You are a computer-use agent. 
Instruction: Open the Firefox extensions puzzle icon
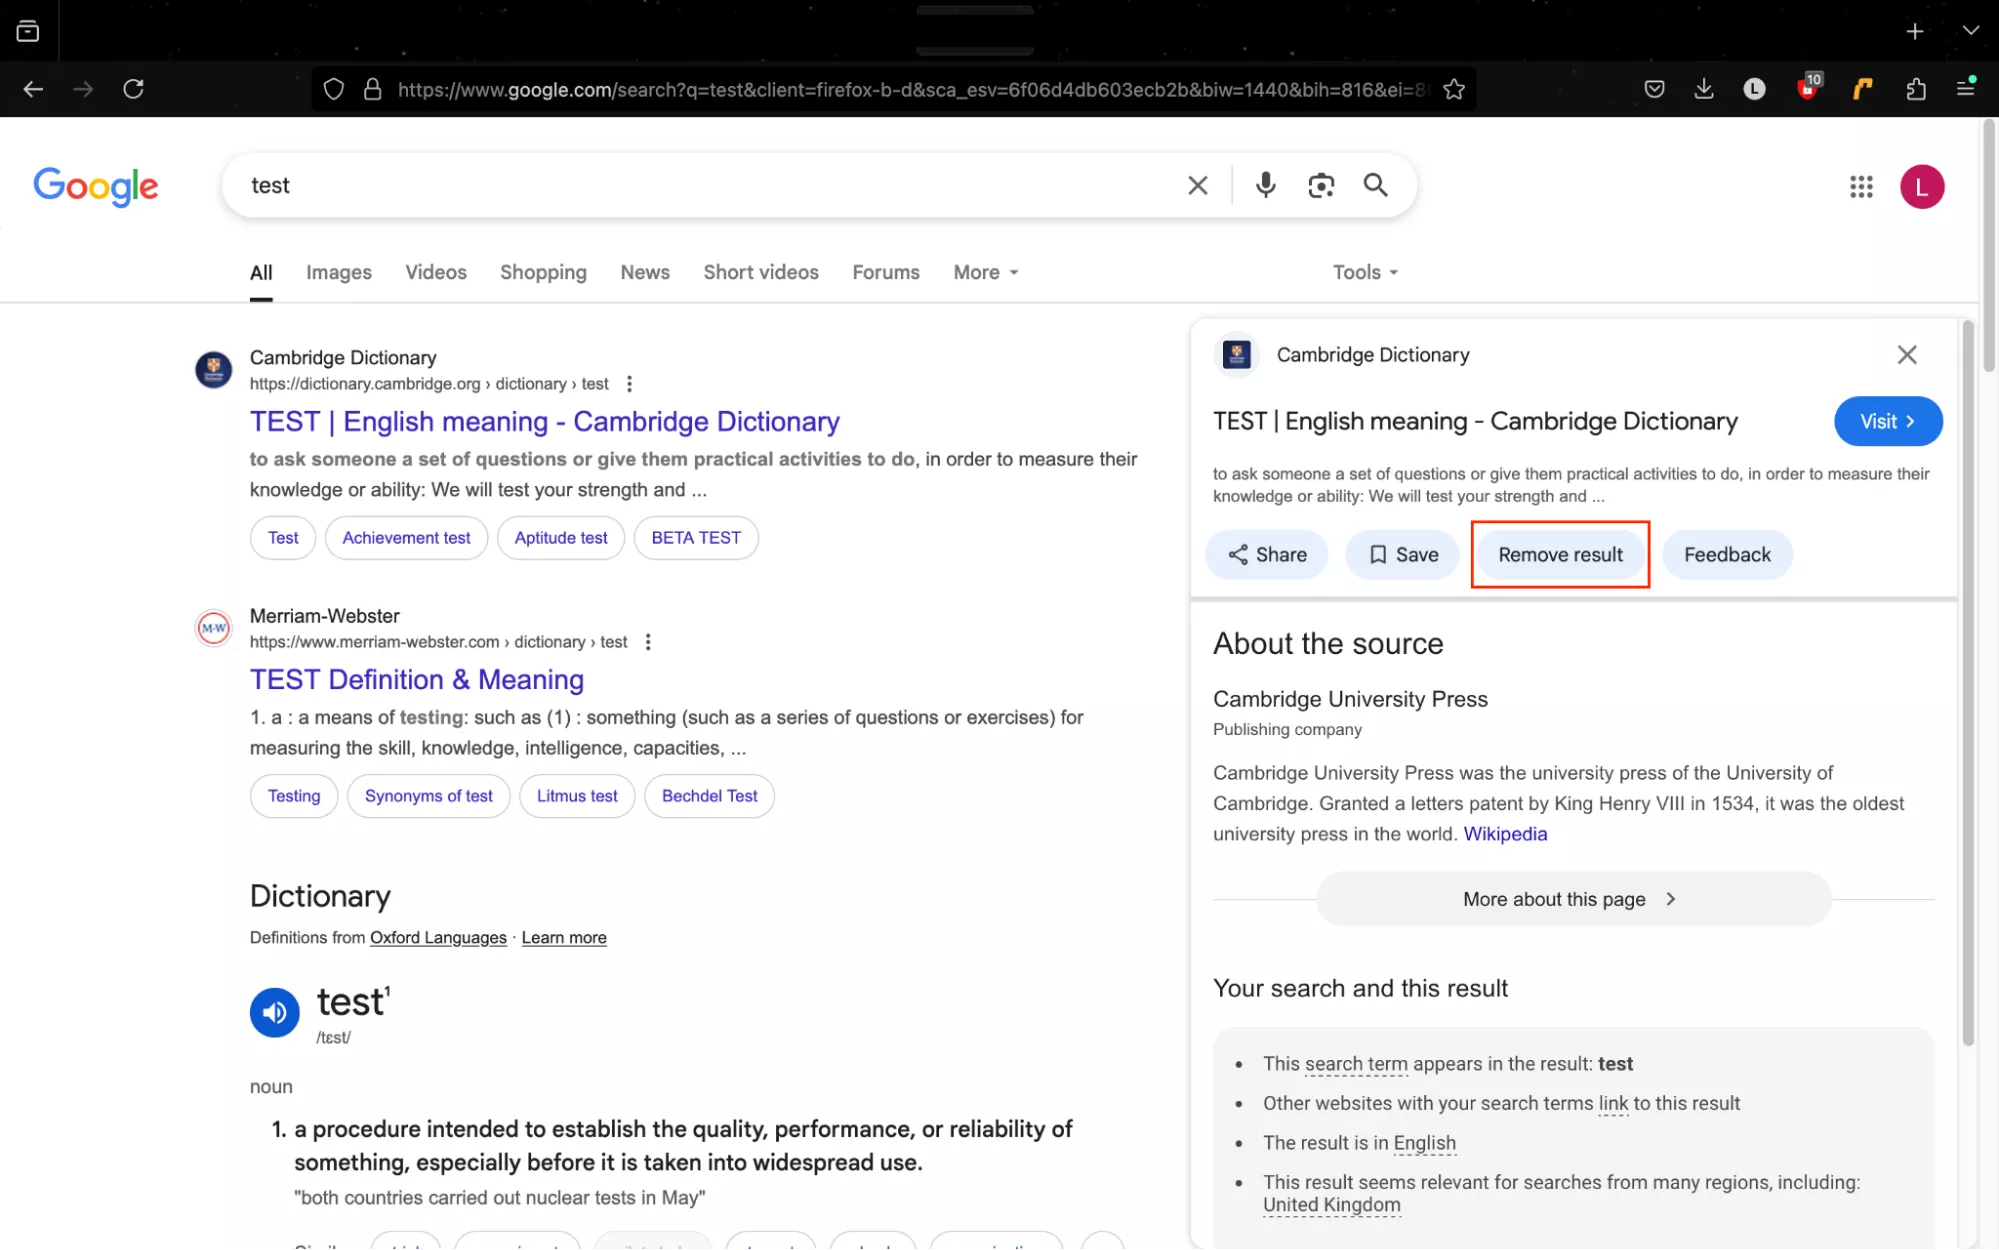point(1915,89)
